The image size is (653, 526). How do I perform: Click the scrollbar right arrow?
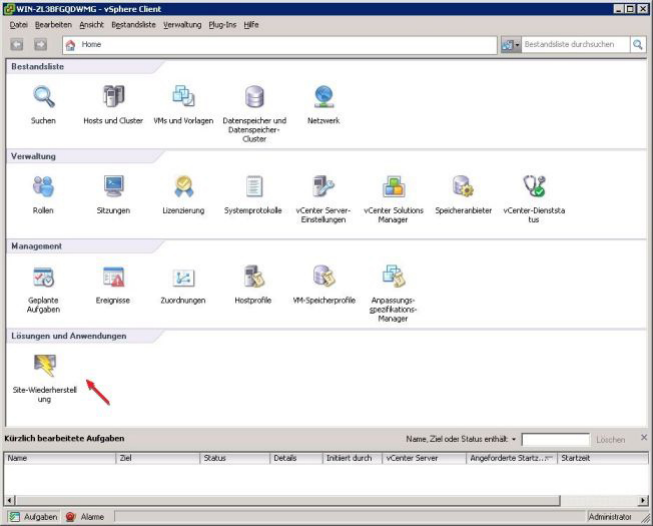644,500
